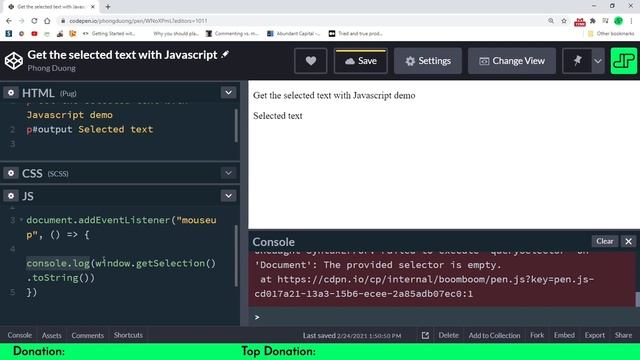The image size is (640, 360).
Task: Expand HTML editor dropdown chevron
Action: 229,93
